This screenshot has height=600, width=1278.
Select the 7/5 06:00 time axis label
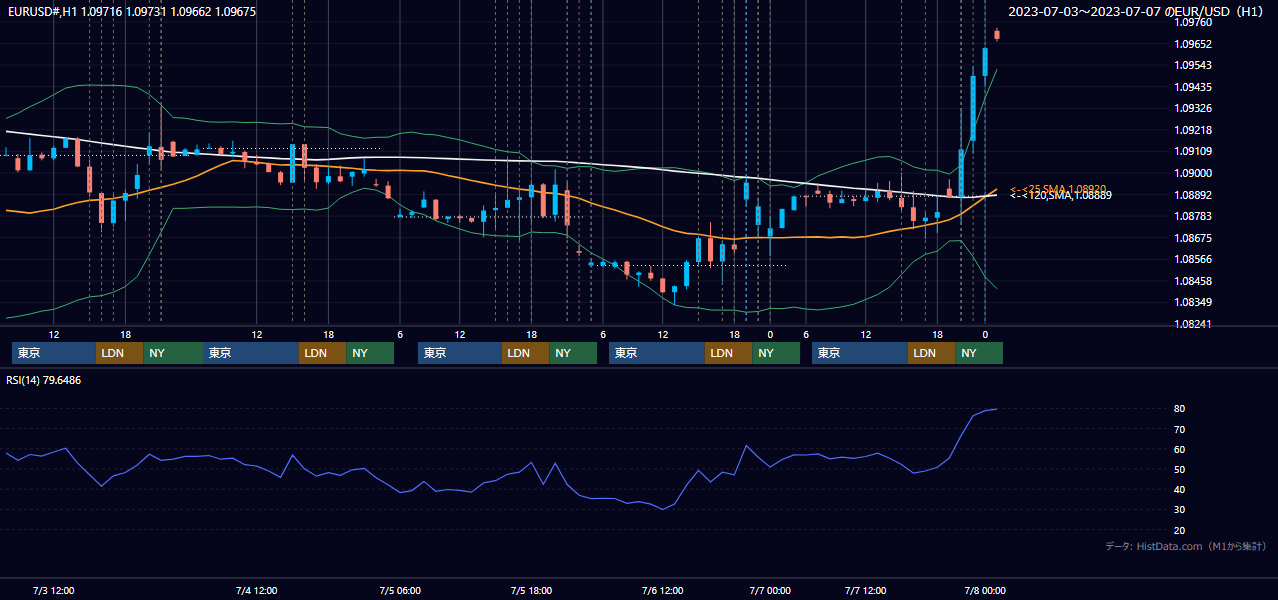point(400,591)
